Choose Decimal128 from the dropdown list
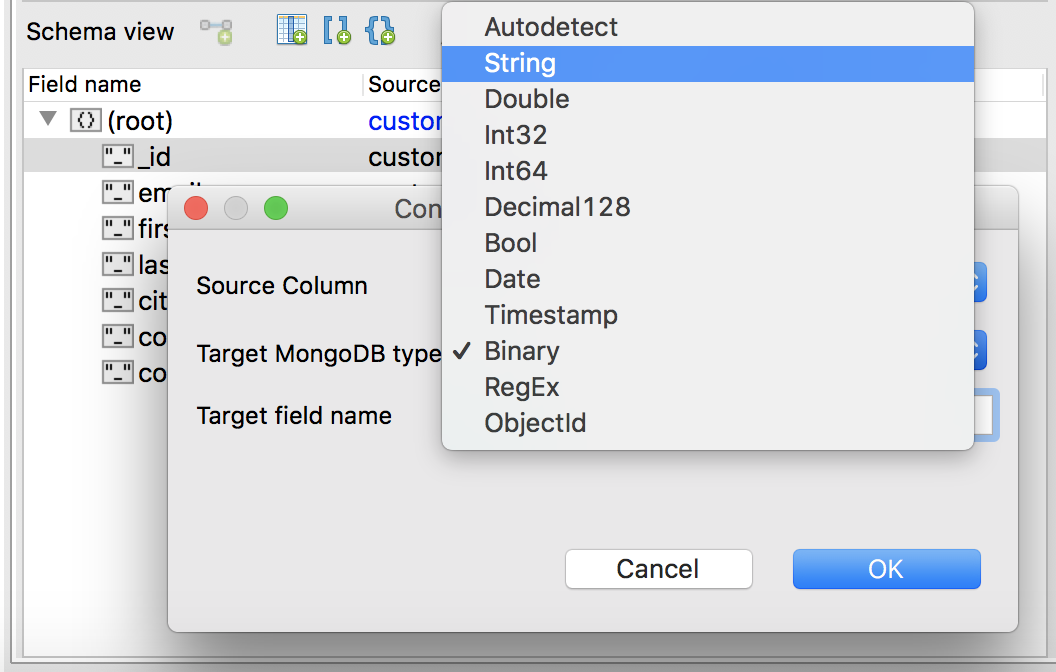 (557, 207)
